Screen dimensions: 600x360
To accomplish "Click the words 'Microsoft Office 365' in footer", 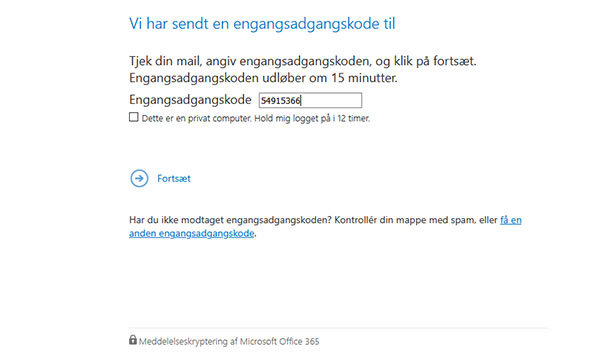I will click(x=279, y=341).
